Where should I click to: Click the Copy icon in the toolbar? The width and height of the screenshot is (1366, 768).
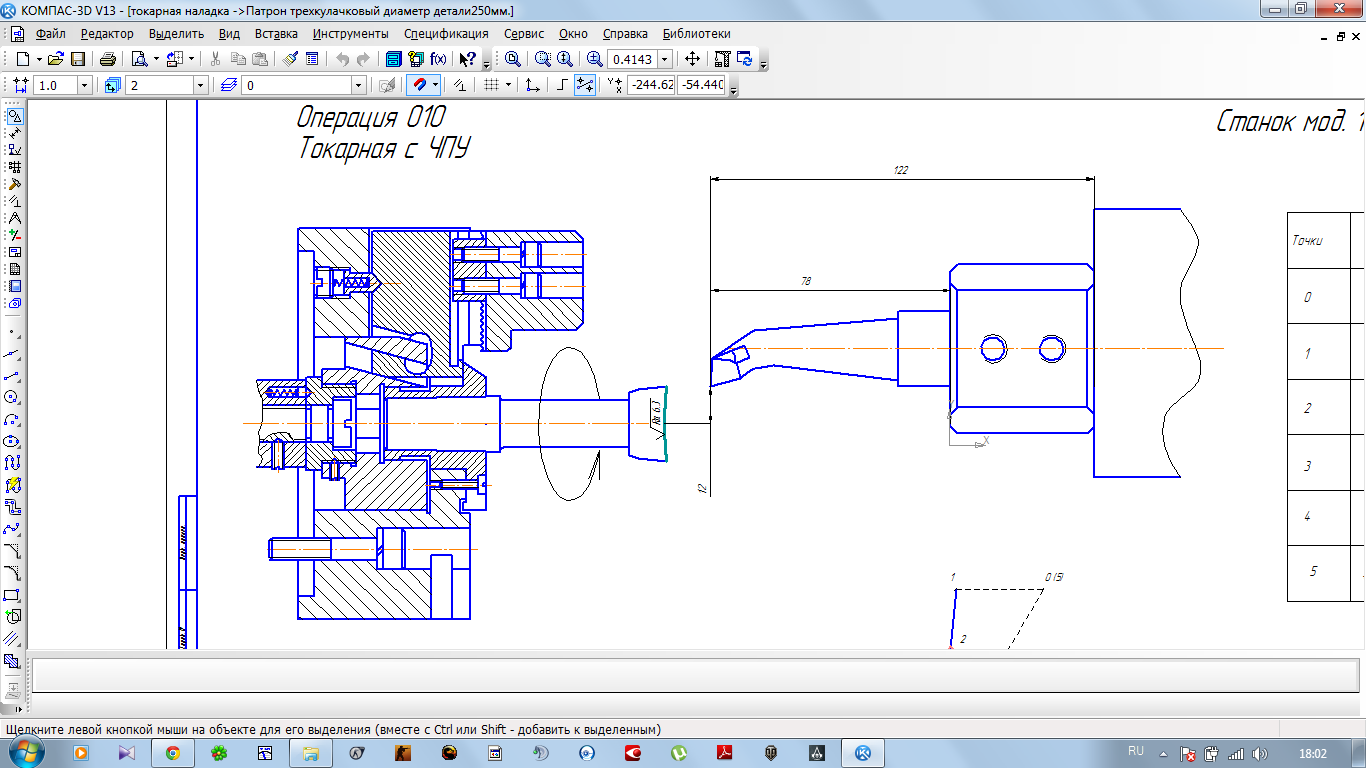click(x=238, y=59)
